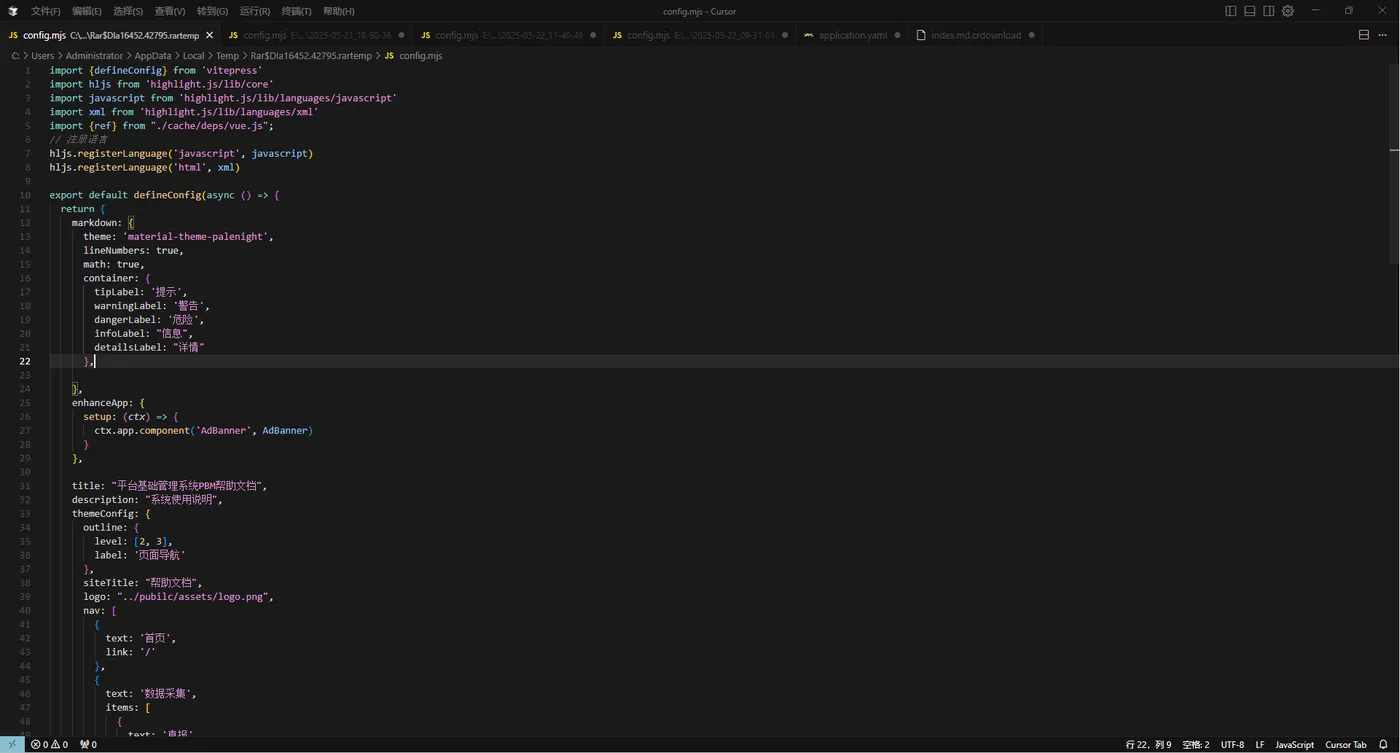Click unsaved dot on index.md.crdownload tab
Screen dimensions: 1400x753
click(x=1032, y=35)
